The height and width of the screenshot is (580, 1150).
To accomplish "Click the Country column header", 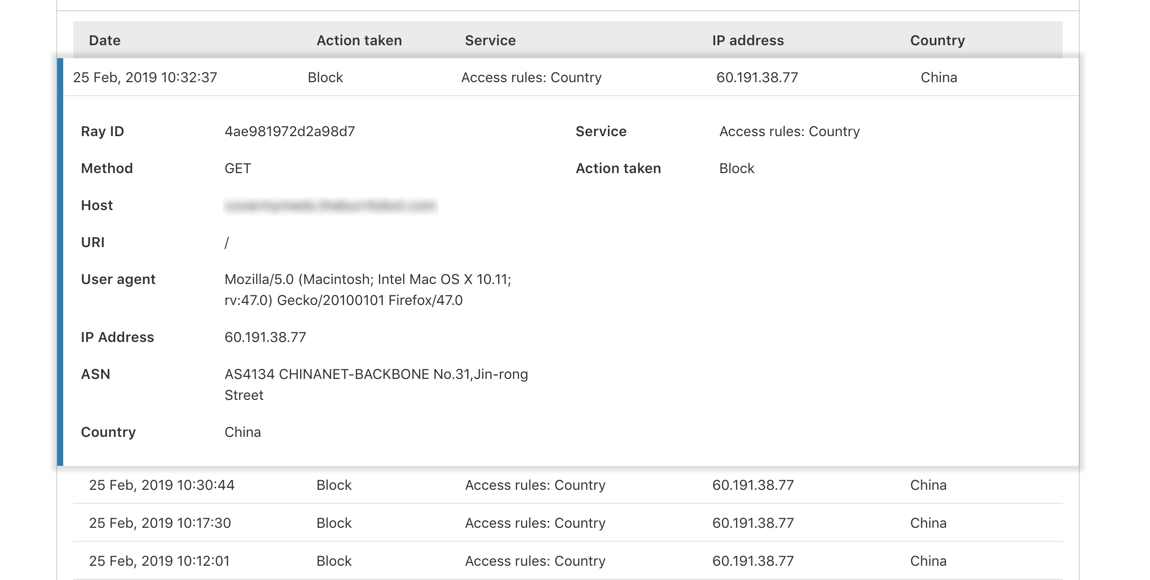I will click(x=937, y=41).
